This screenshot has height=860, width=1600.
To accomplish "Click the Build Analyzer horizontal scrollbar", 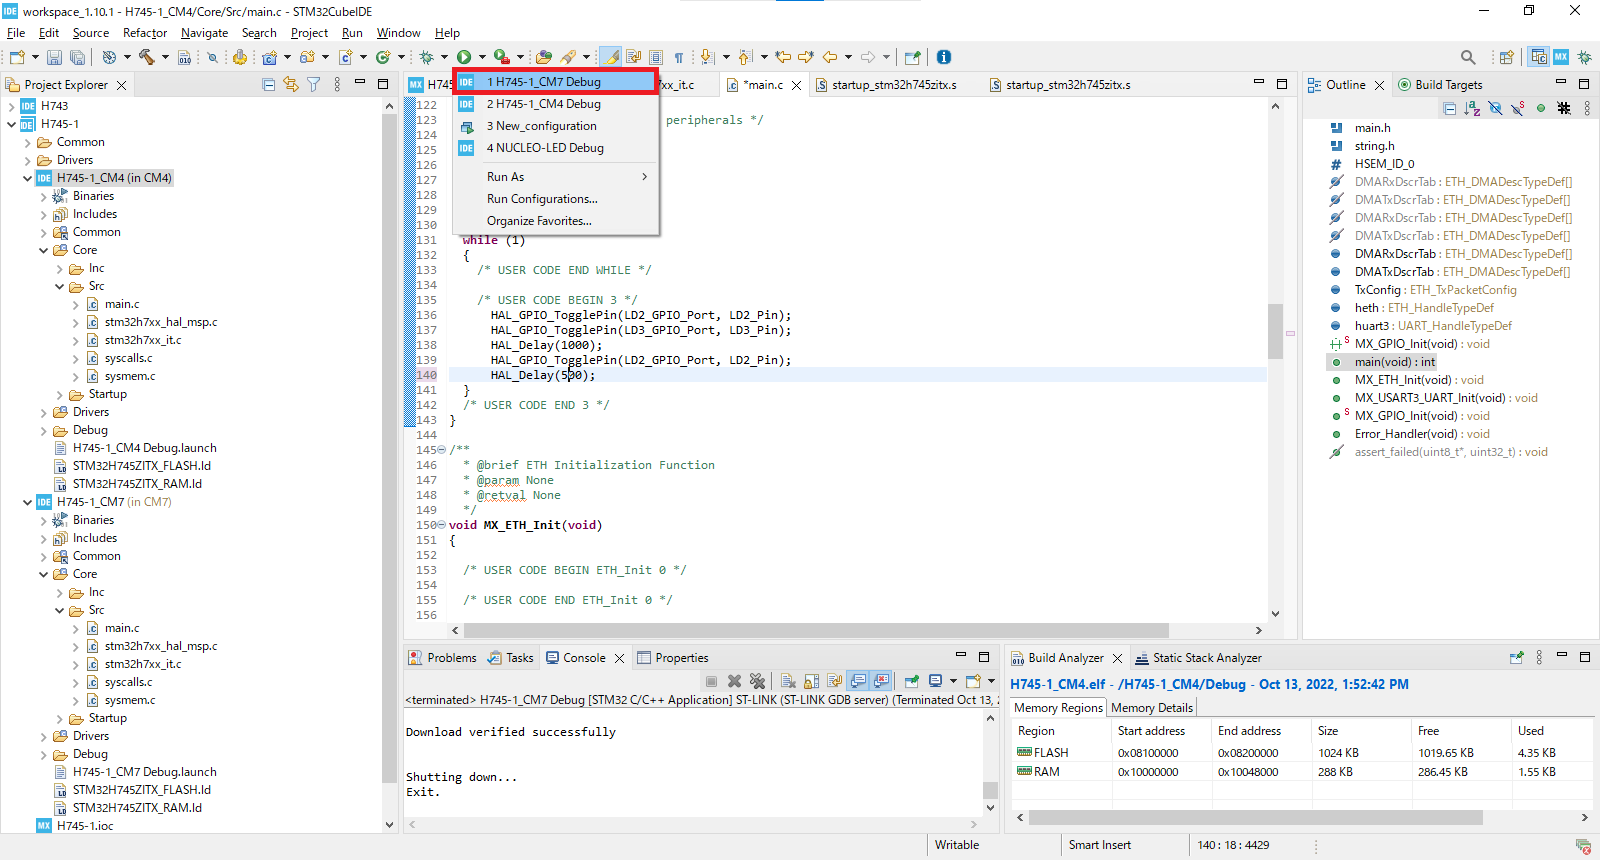I will 1255,818.
